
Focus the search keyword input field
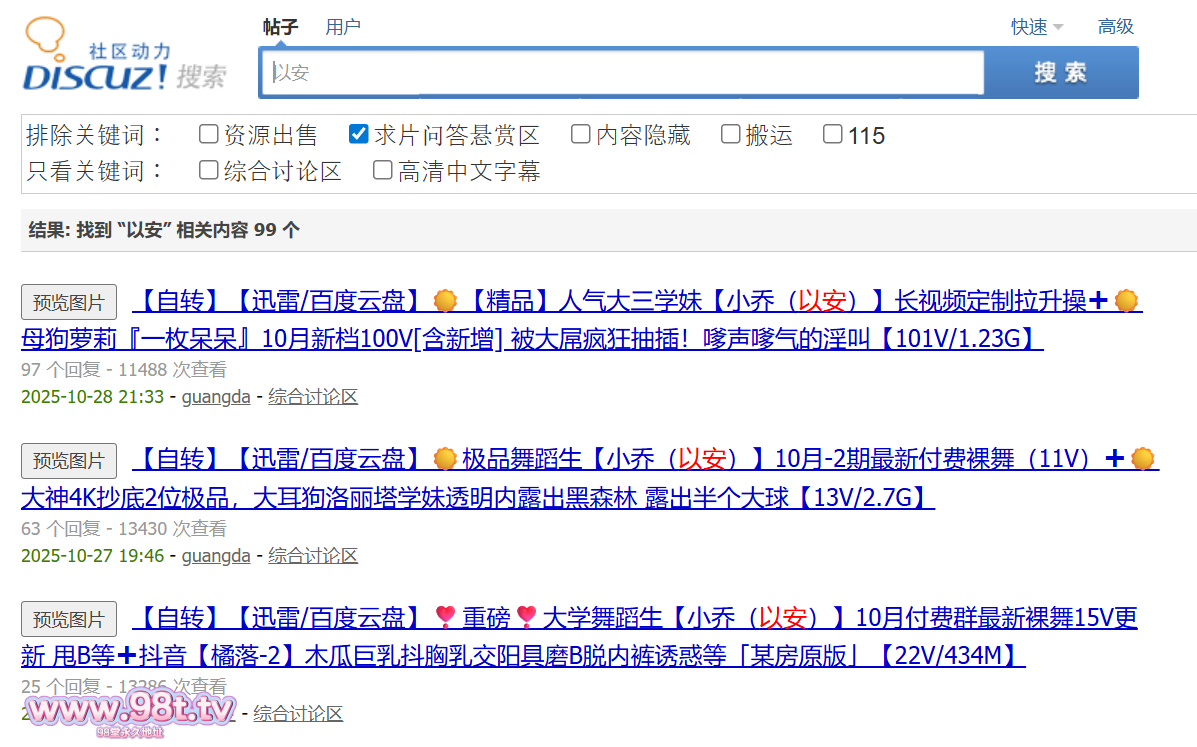coord(624,73)
